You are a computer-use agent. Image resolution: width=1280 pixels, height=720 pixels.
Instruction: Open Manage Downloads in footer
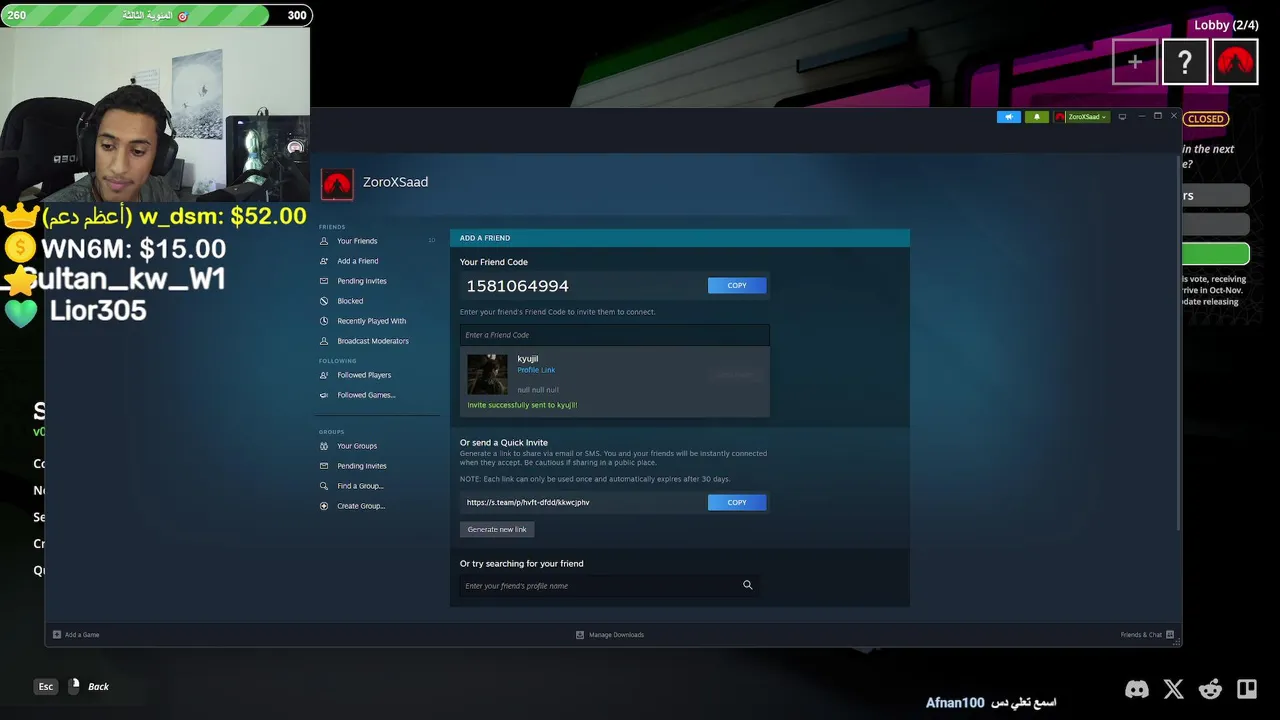pyautogui.click(x=610, y=635)
